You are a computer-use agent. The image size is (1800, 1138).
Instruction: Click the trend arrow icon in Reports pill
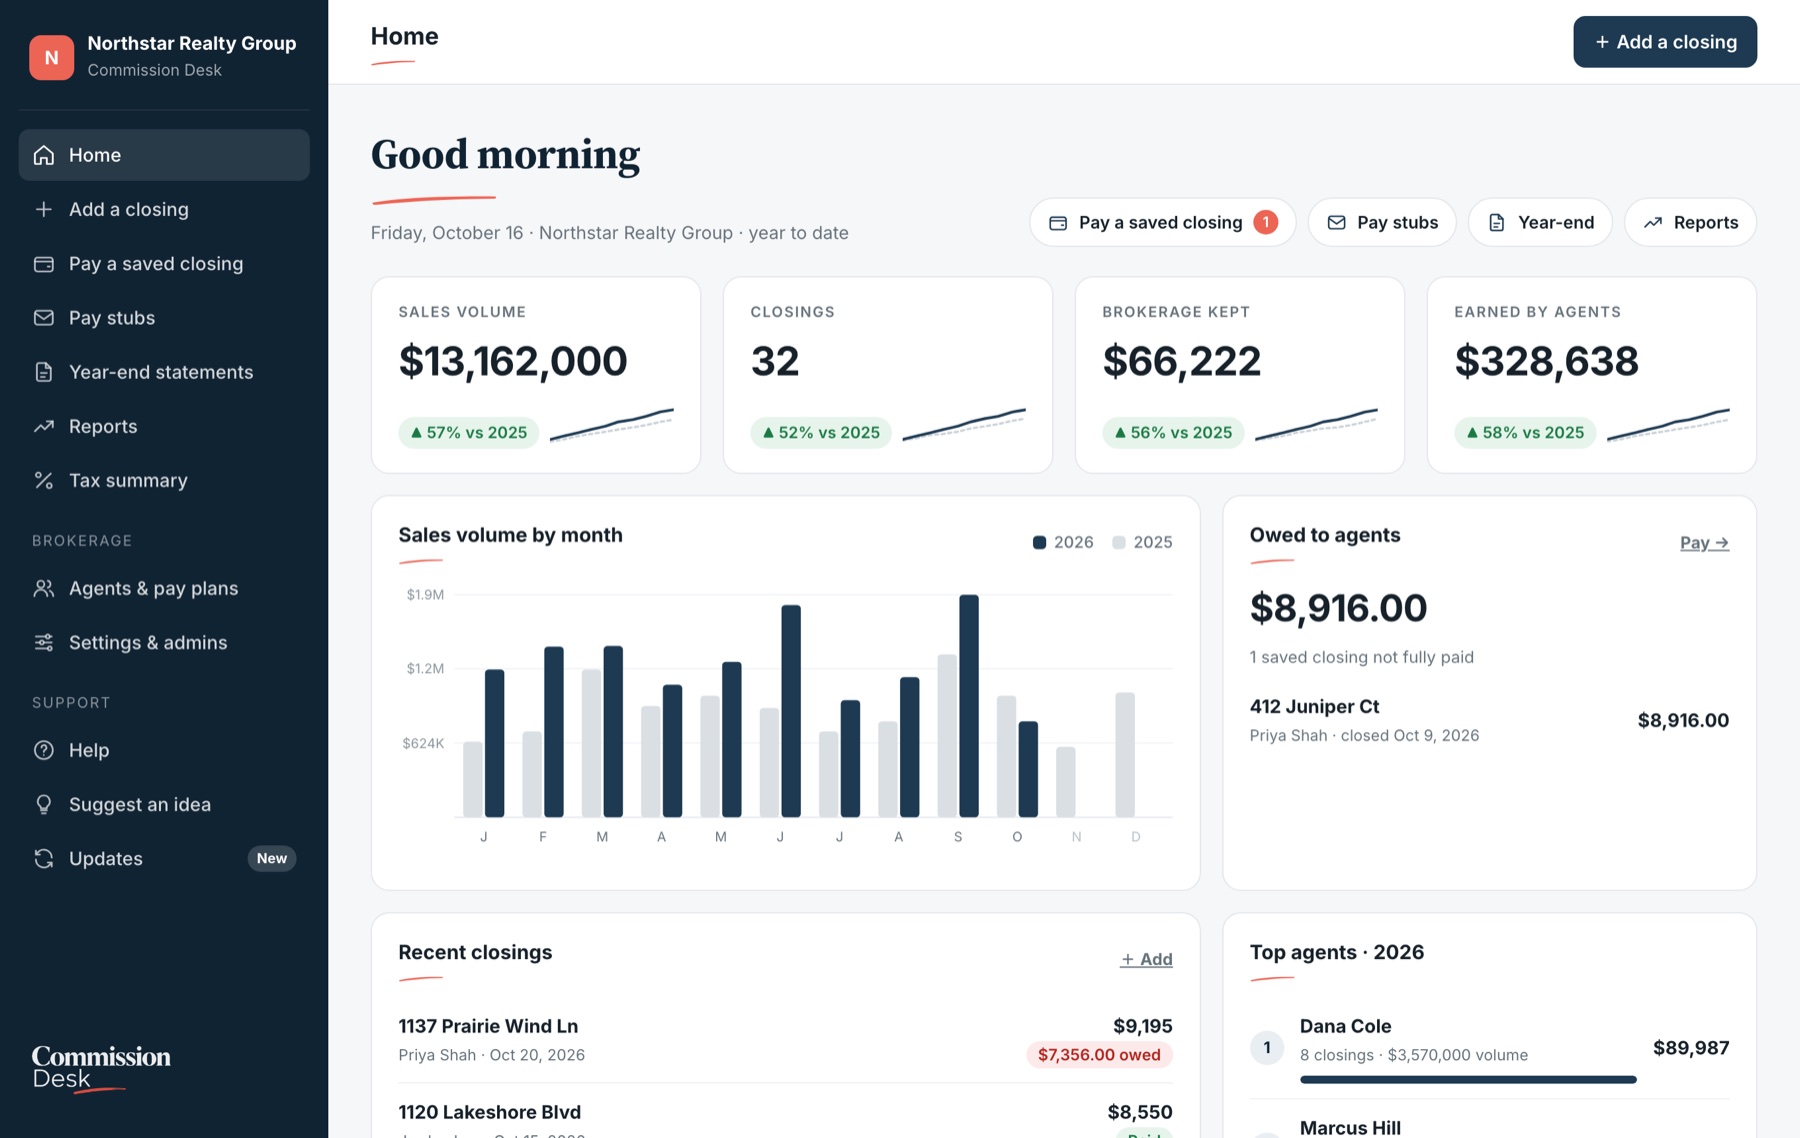pyautogui.click(x=1652, y=223)
